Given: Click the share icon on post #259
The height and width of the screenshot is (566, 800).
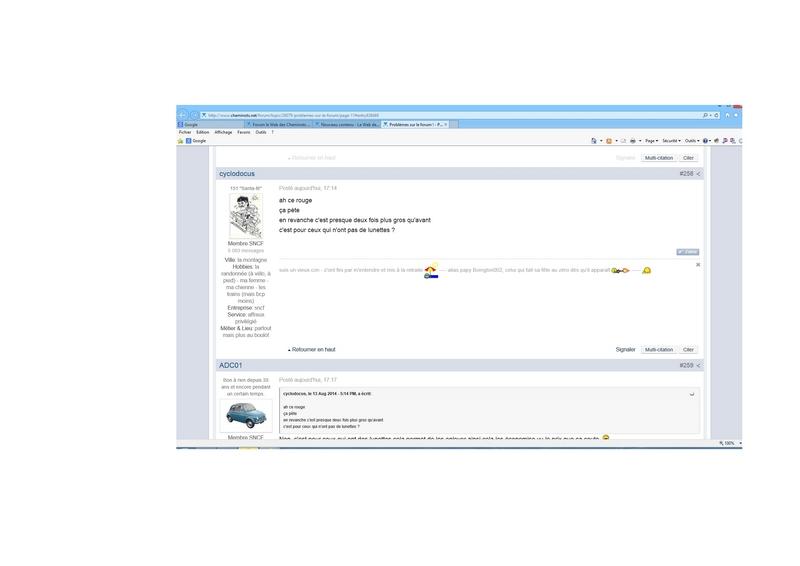Looking at the screenshot, I should [x=698, y=366].
